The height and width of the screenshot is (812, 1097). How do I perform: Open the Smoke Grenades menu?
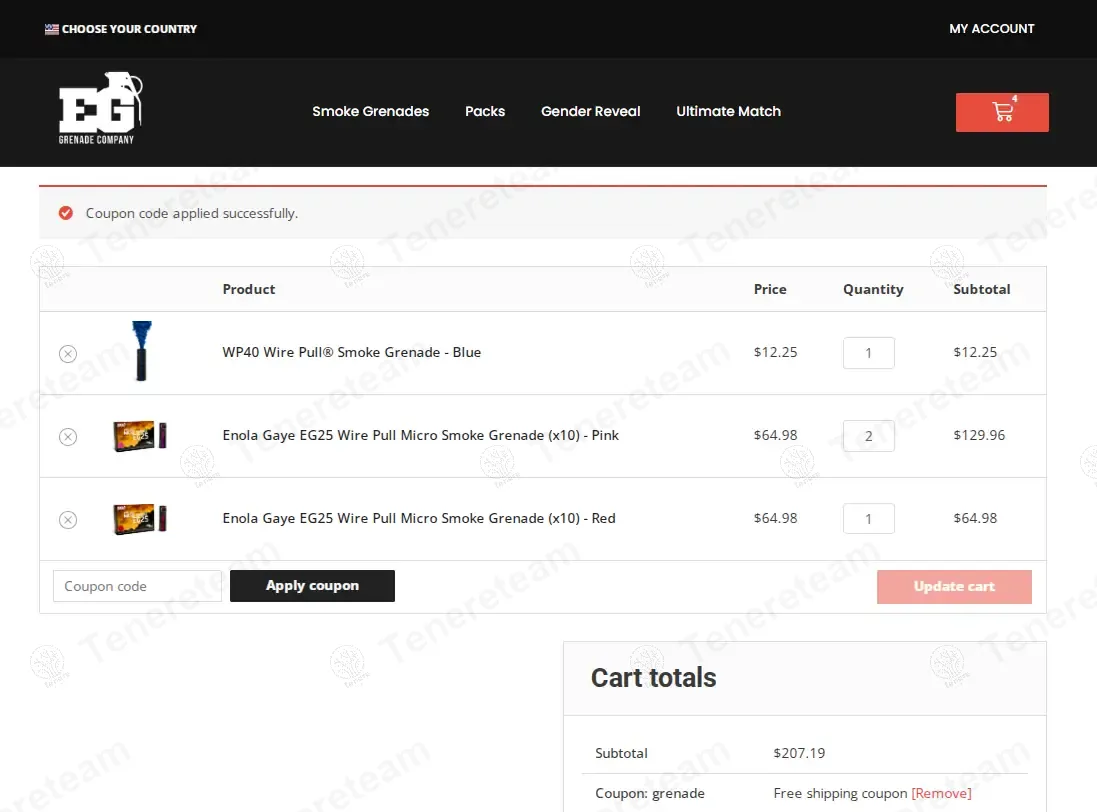(370, 111)
